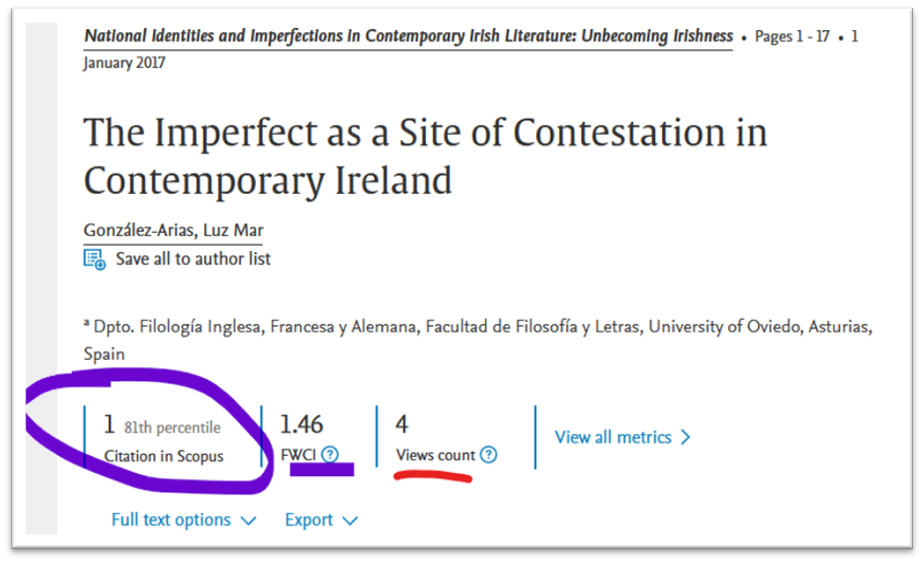Click the FWCI help question mark icon
Image resolution: width=924 pixels, height=563 pixels.
(330, 455)
